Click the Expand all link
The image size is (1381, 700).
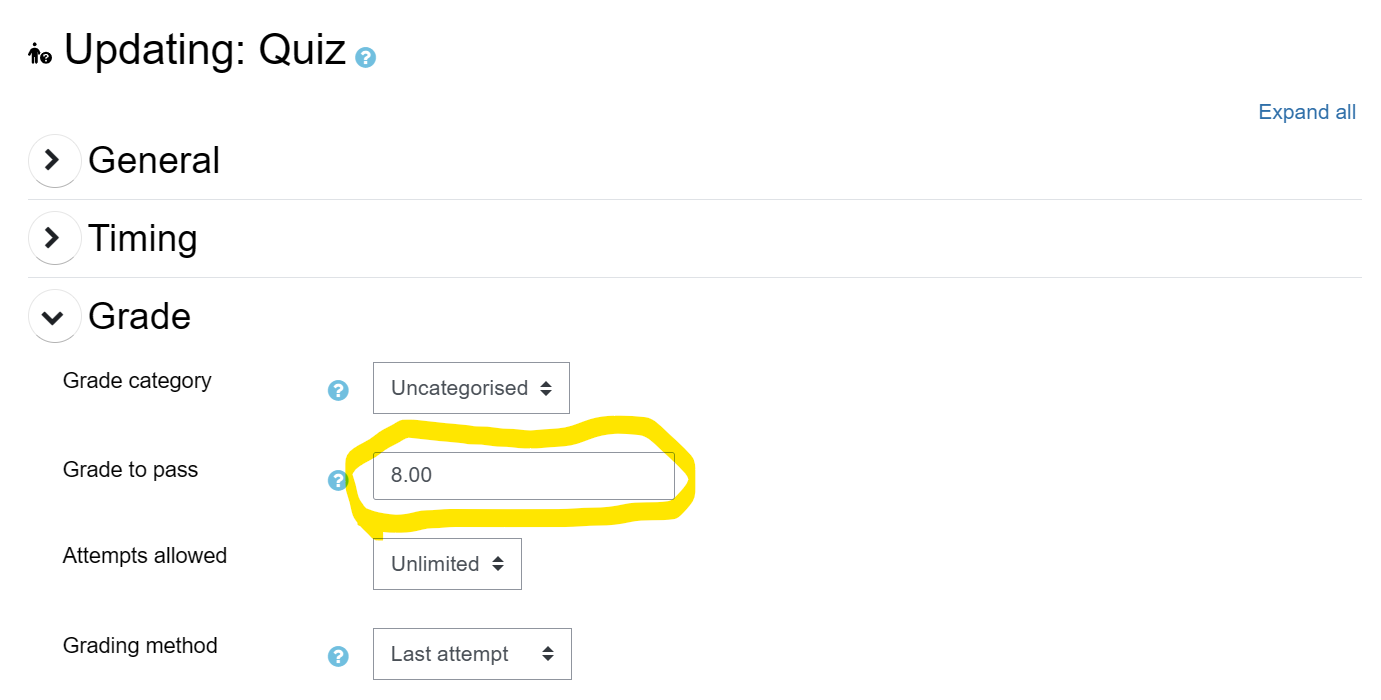(1306, 112)
